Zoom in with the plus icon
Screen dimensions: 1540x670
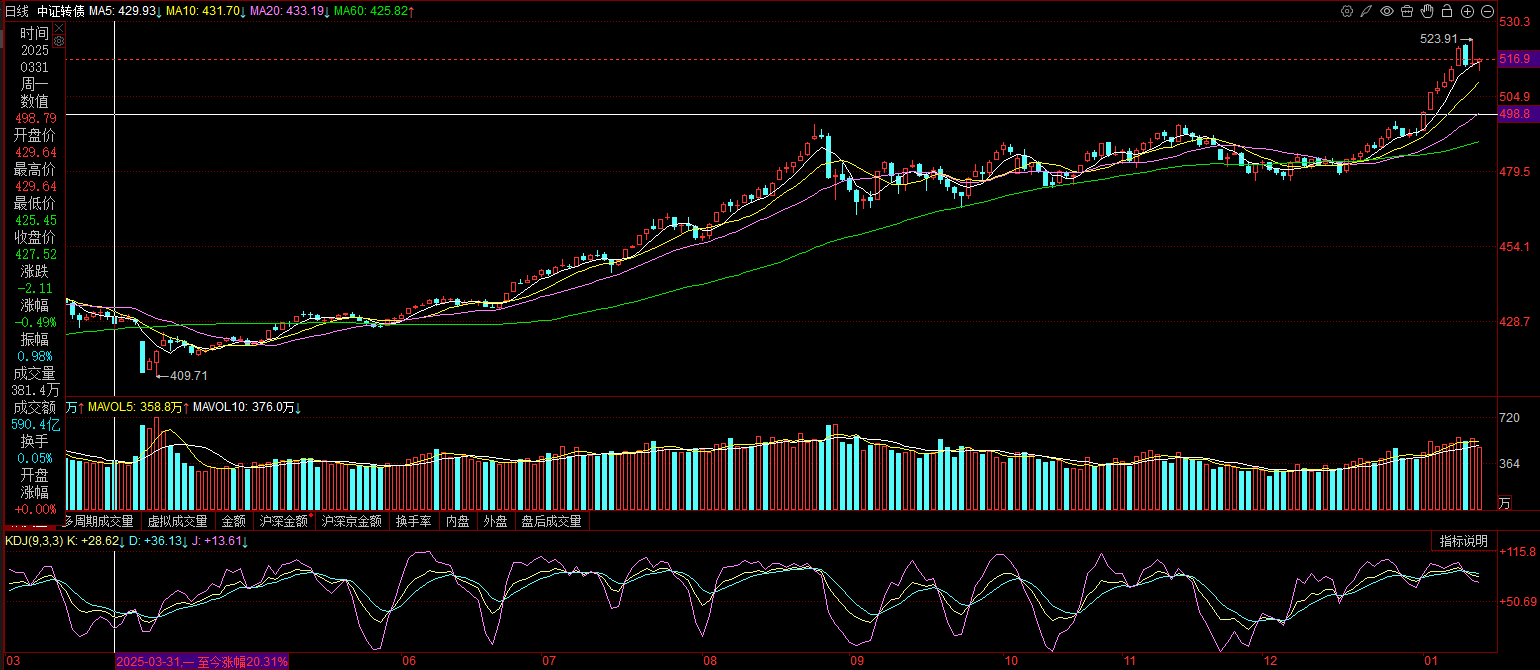point(1467,11)
